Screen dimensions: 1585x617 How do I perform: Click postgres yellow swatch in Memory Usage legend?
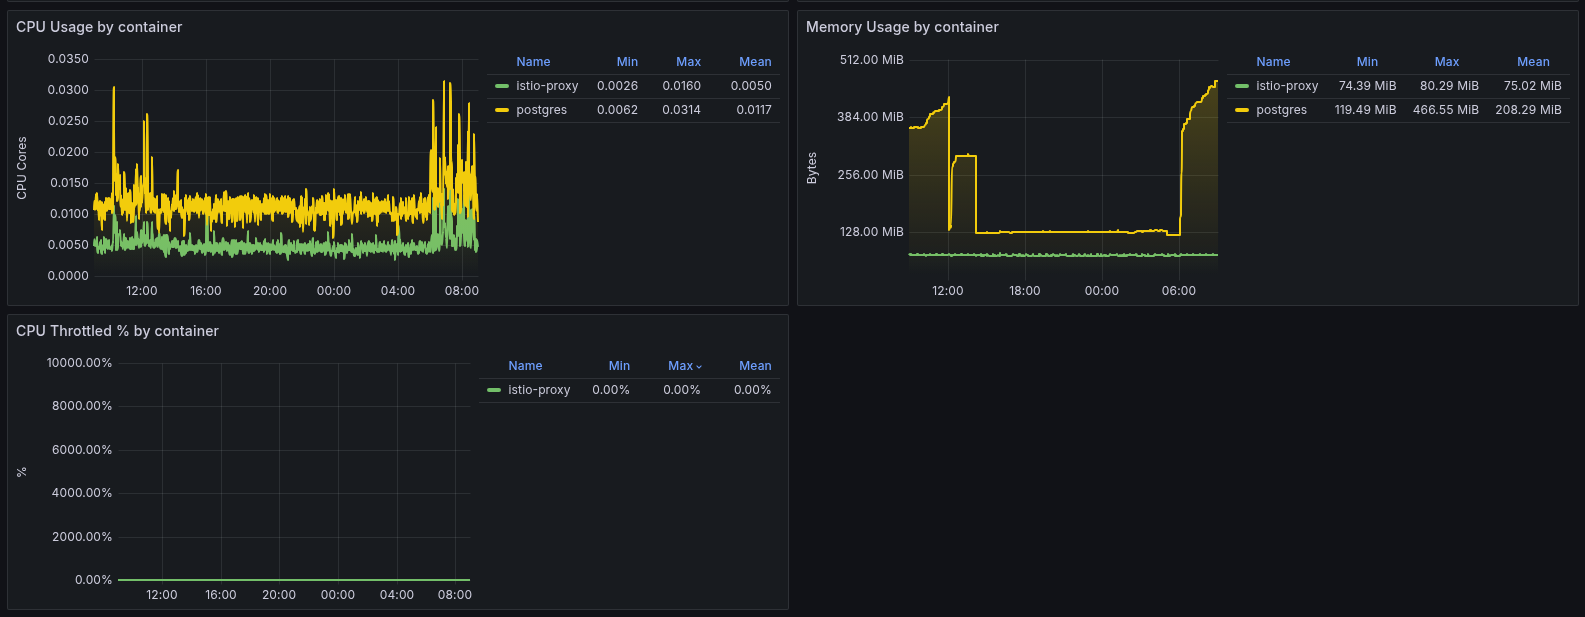pyautogui.click(x=1242, y=110)
